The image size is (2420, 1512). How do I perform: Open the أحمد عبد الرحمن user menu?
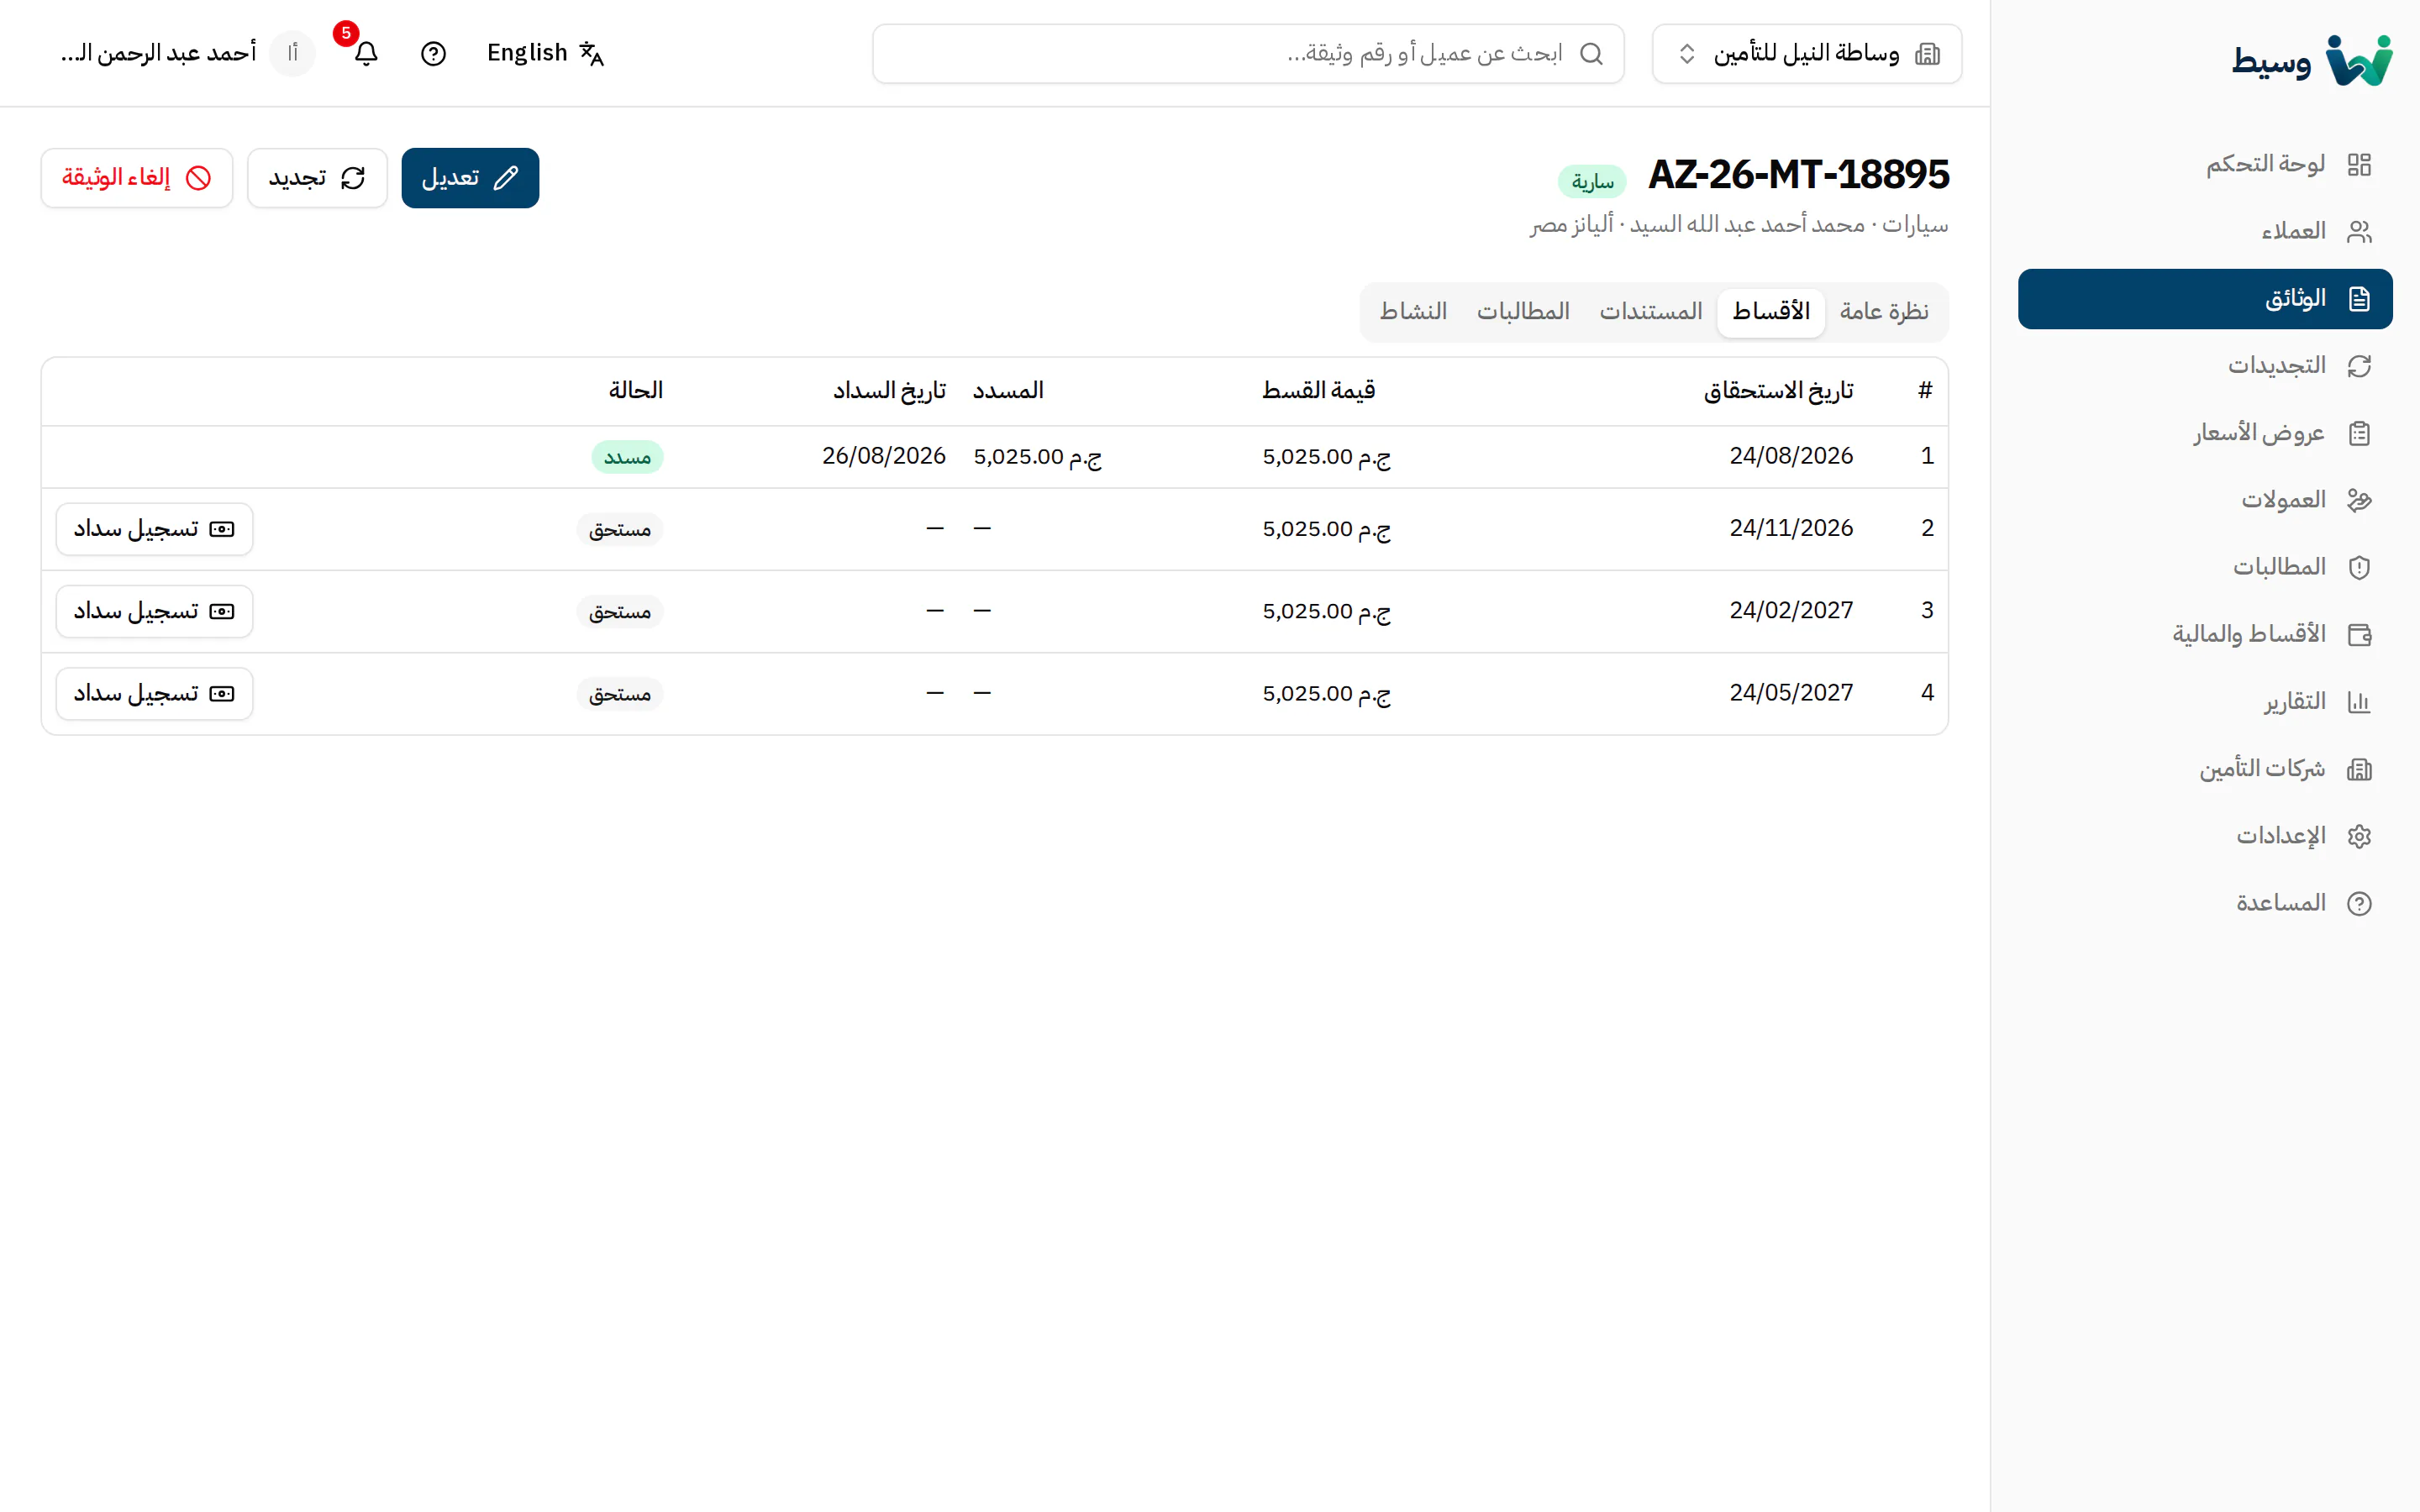(x=187, y=53)
